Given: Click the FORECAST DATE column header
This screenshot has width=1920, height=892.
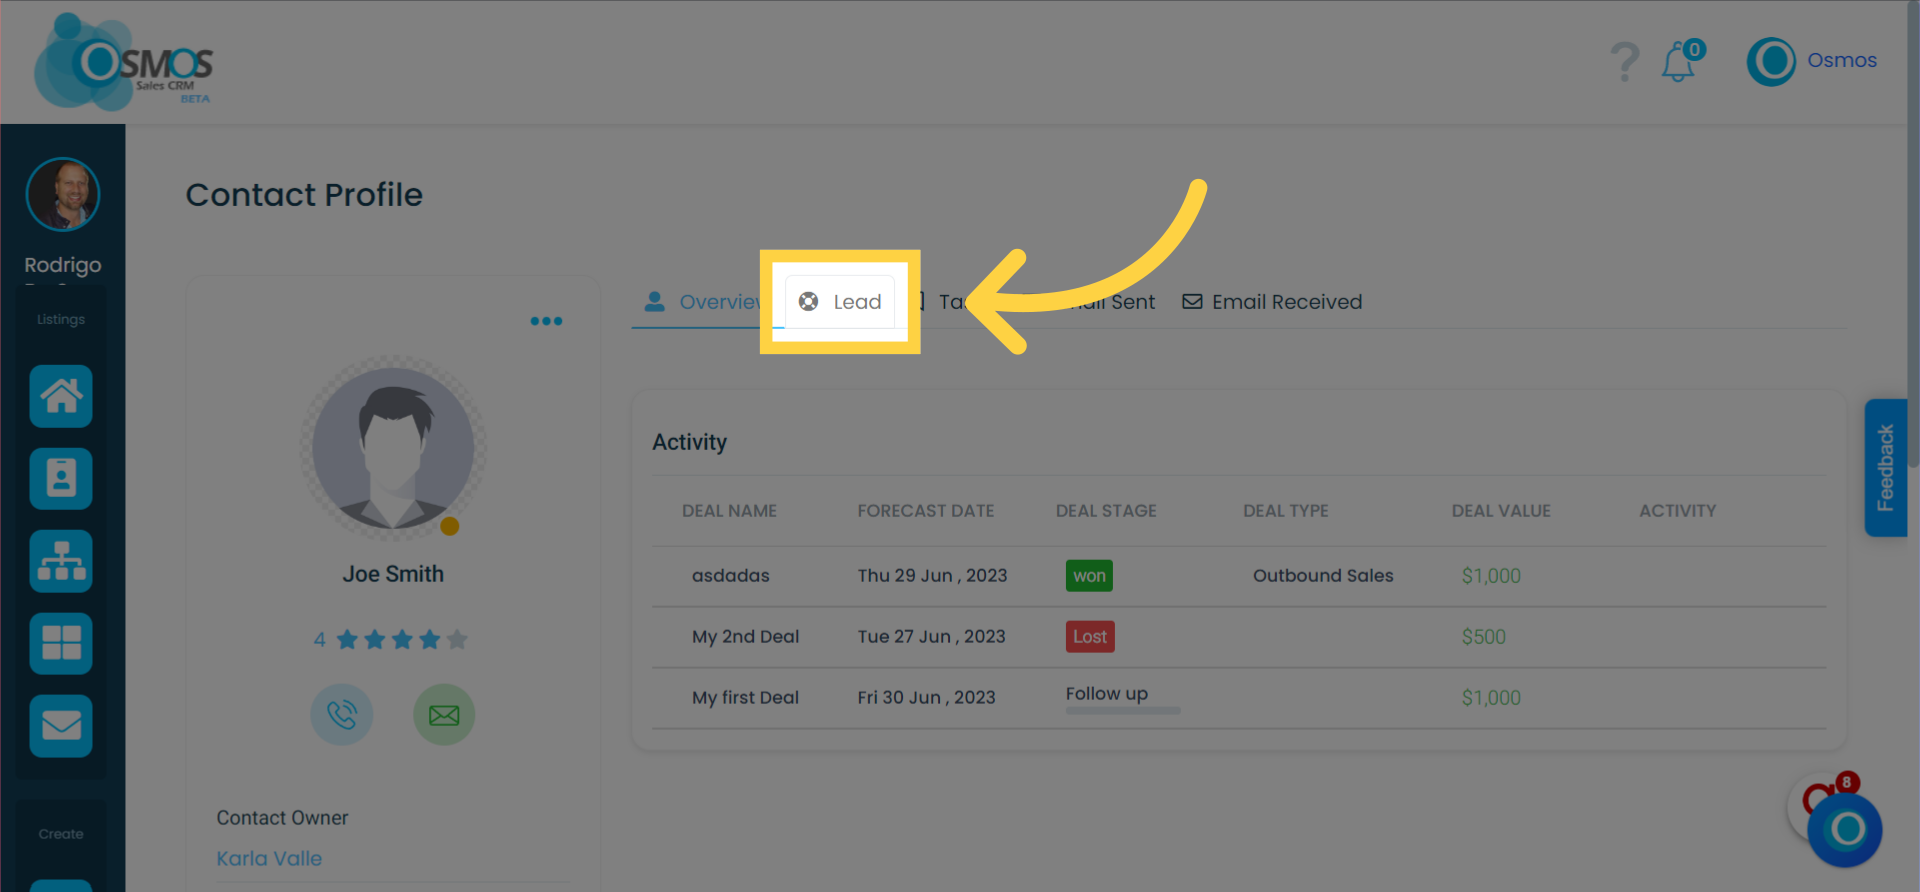Looking at the screenshot, I should (925, 510).
